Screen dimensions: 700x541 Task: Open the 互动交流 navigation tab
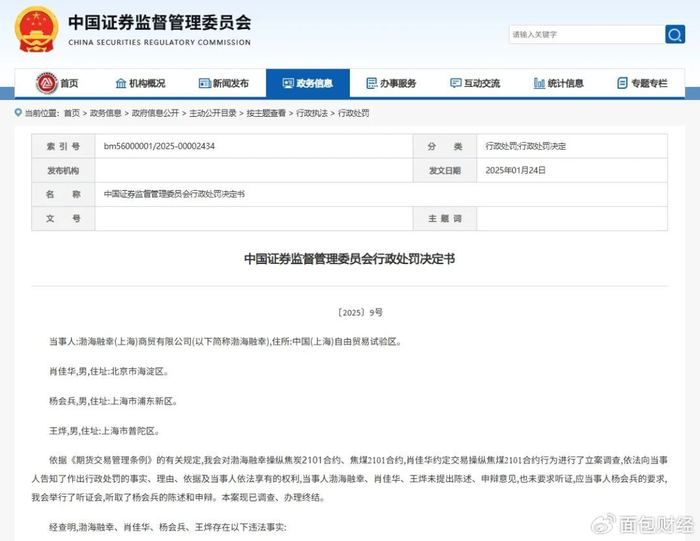point(475,83)
